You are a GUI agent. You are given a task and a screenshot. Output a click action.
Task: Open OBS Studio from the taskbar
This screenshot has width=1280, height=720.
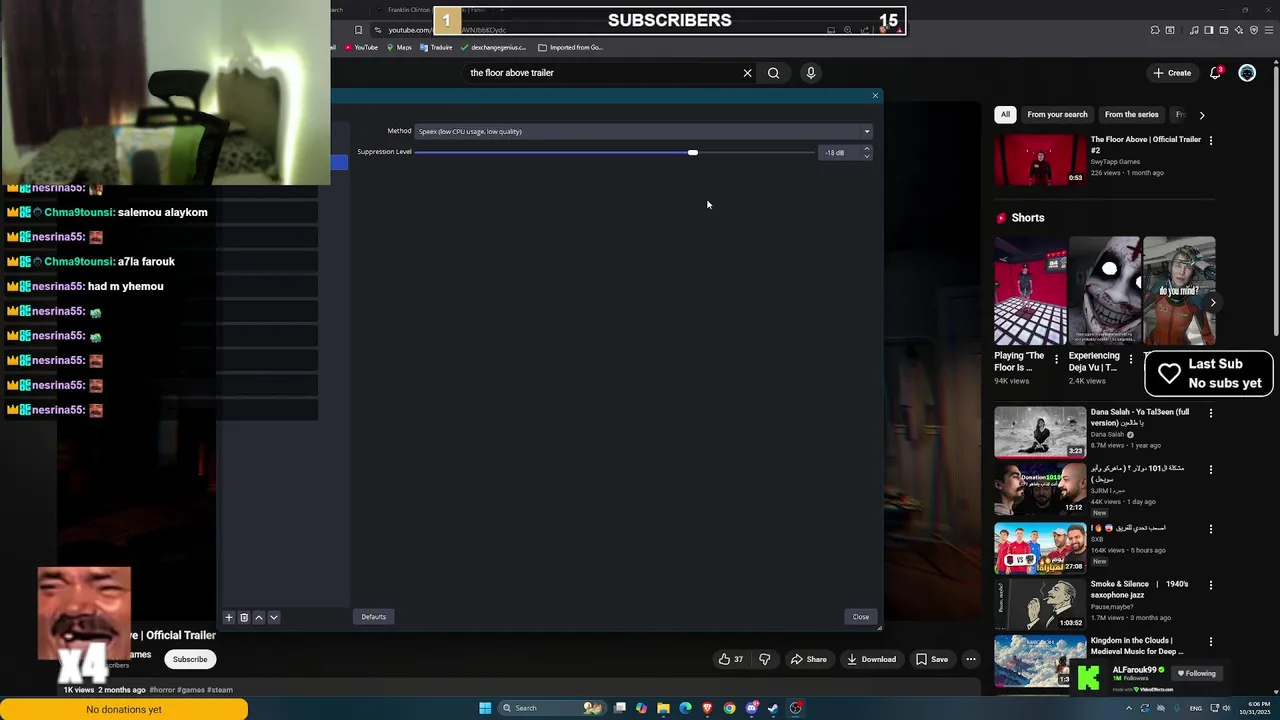(795, 708)
